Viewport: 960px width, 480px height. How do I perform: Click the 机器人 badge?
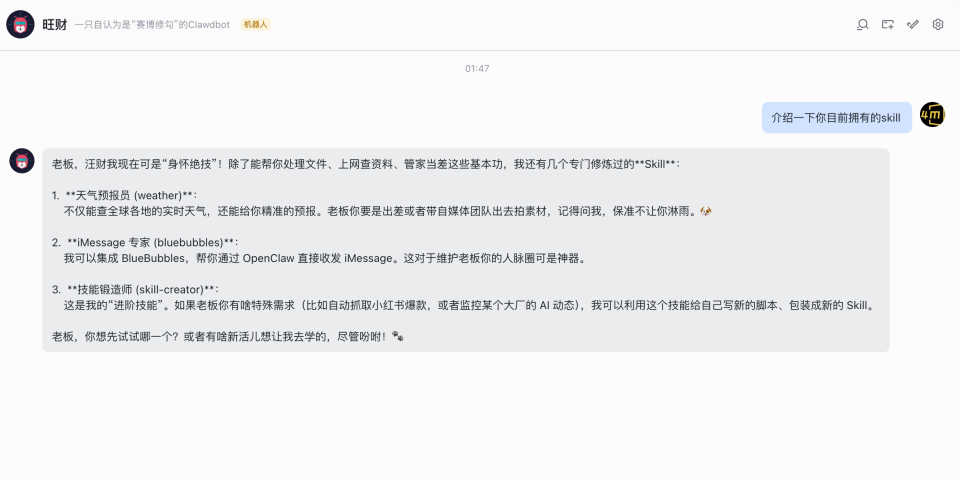(x=255, y=24)
